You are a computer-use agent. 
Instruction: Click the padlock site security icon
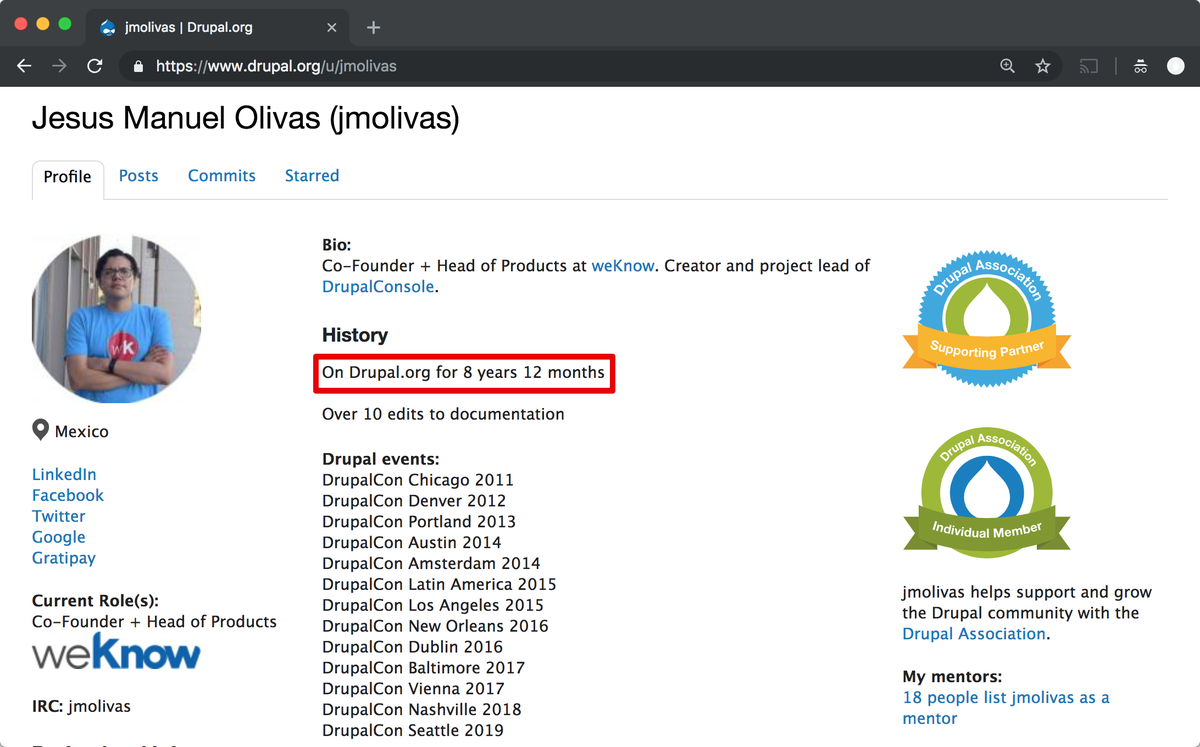click(x=138, y=66)
